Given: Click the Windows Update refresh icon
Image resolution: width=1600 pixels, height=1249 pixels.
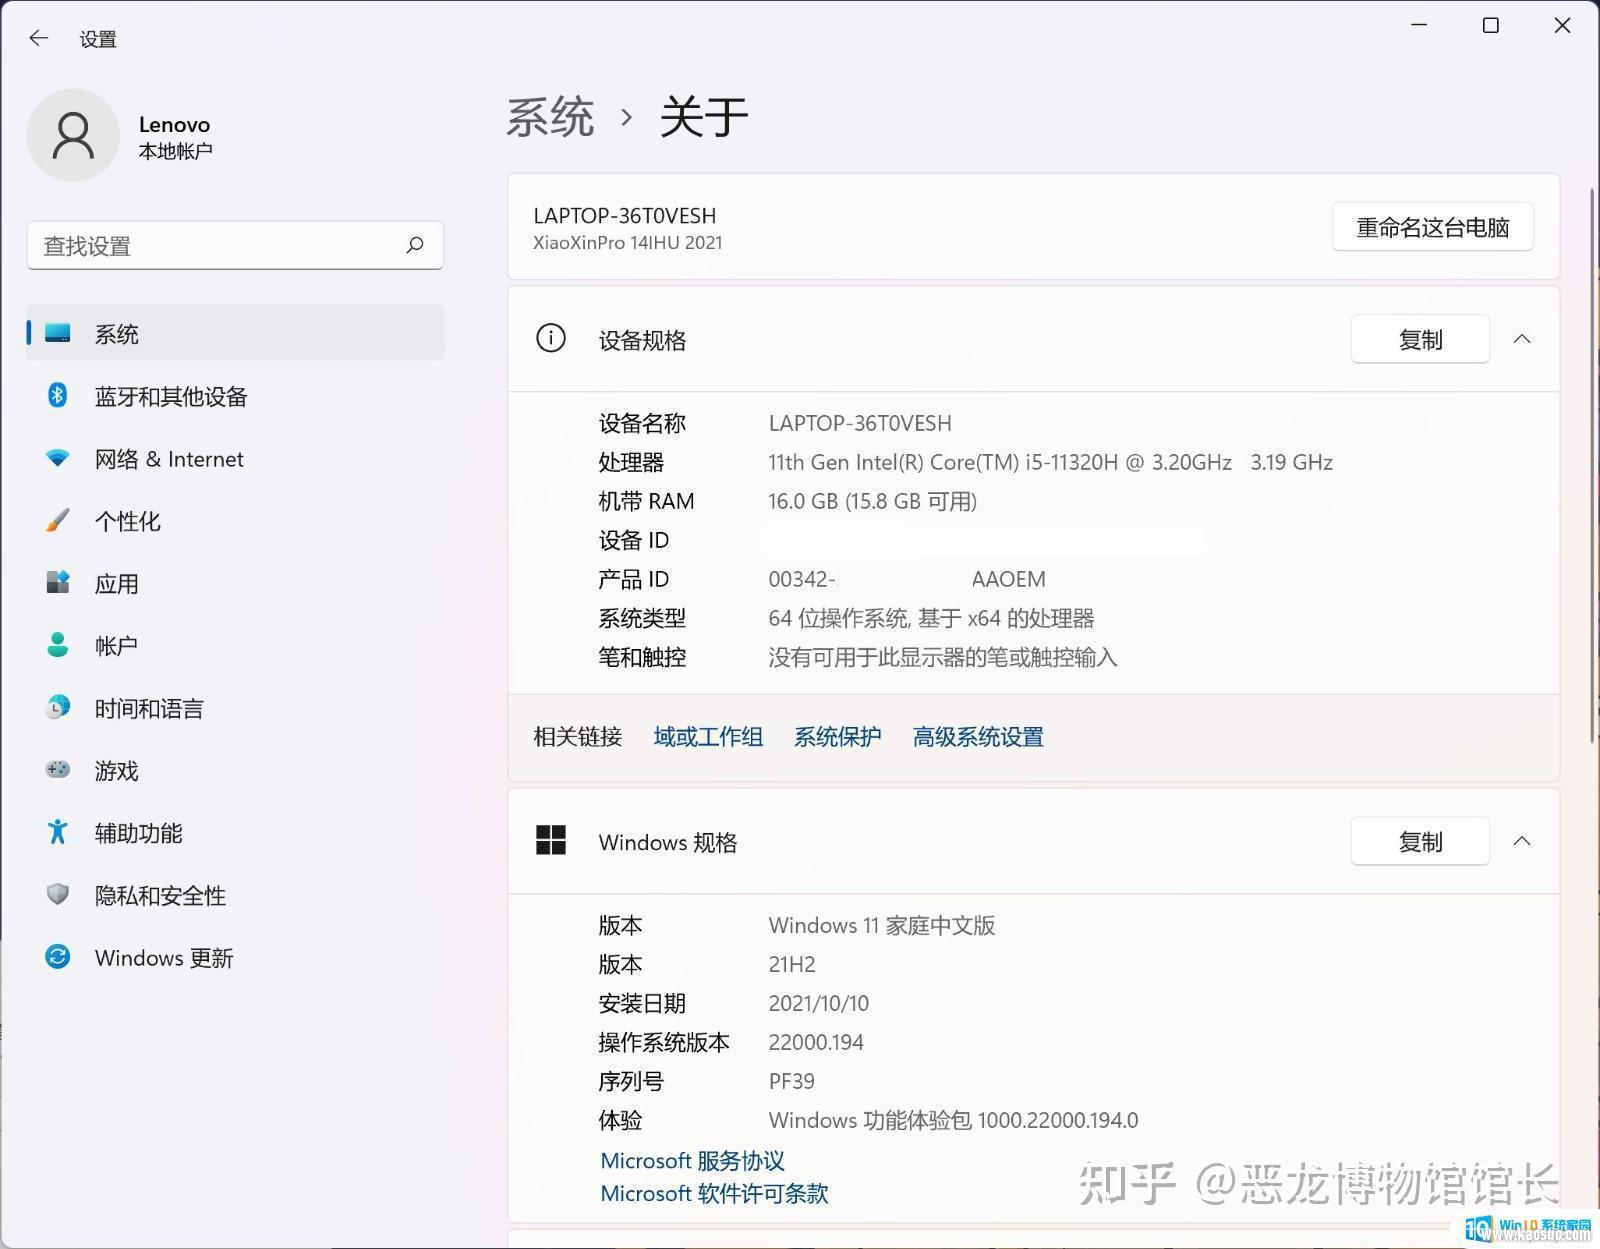Looking at the screenshot, I should pos(58,957).
